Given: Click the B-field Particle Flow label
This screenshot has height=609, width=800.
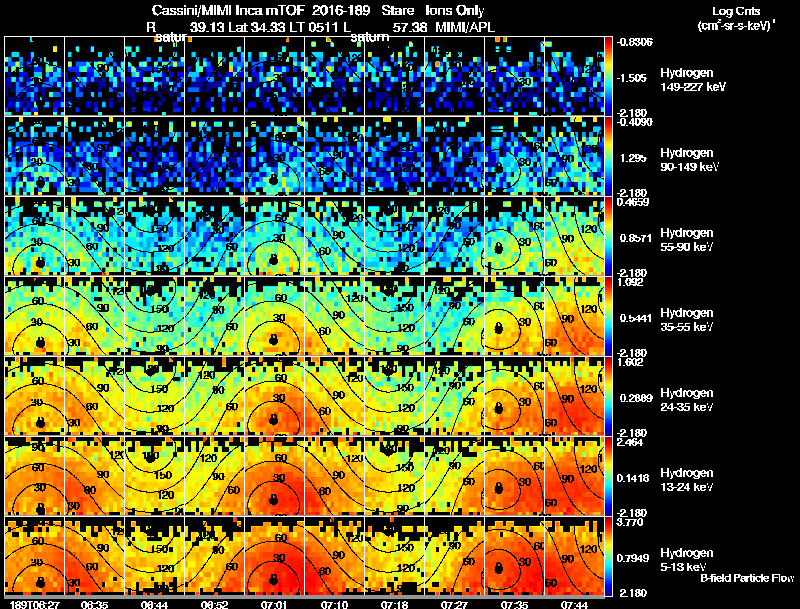Looking at the screenshot, I should [747, 578].
